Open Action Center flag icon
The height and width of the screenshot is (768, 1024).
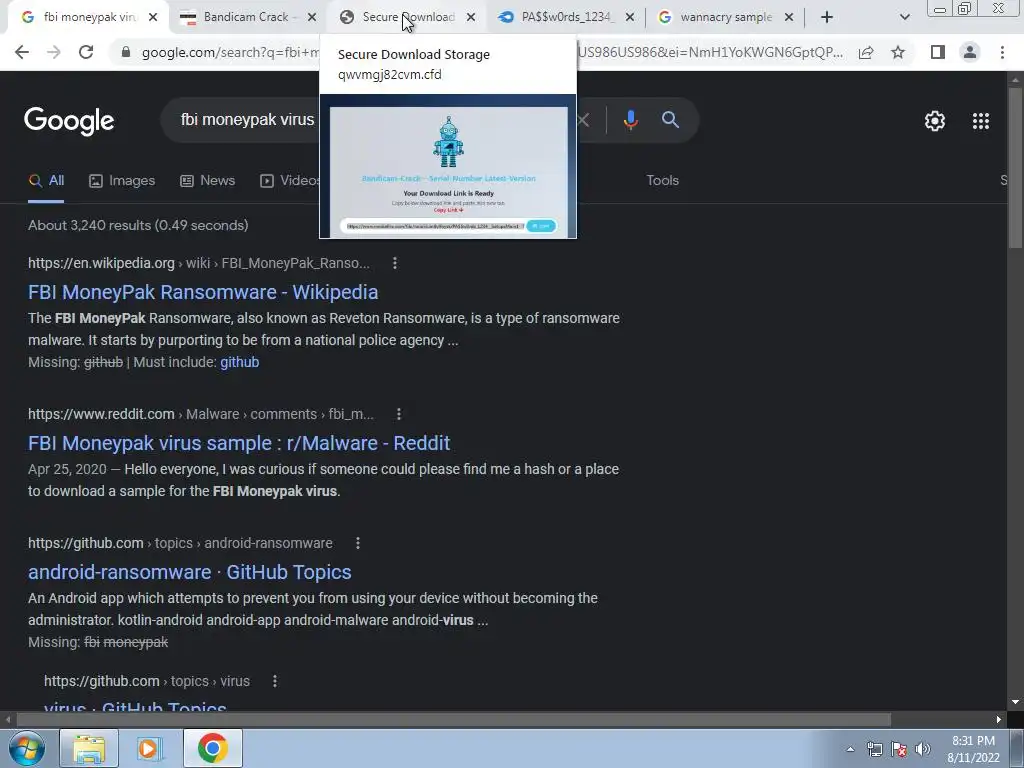899,749
